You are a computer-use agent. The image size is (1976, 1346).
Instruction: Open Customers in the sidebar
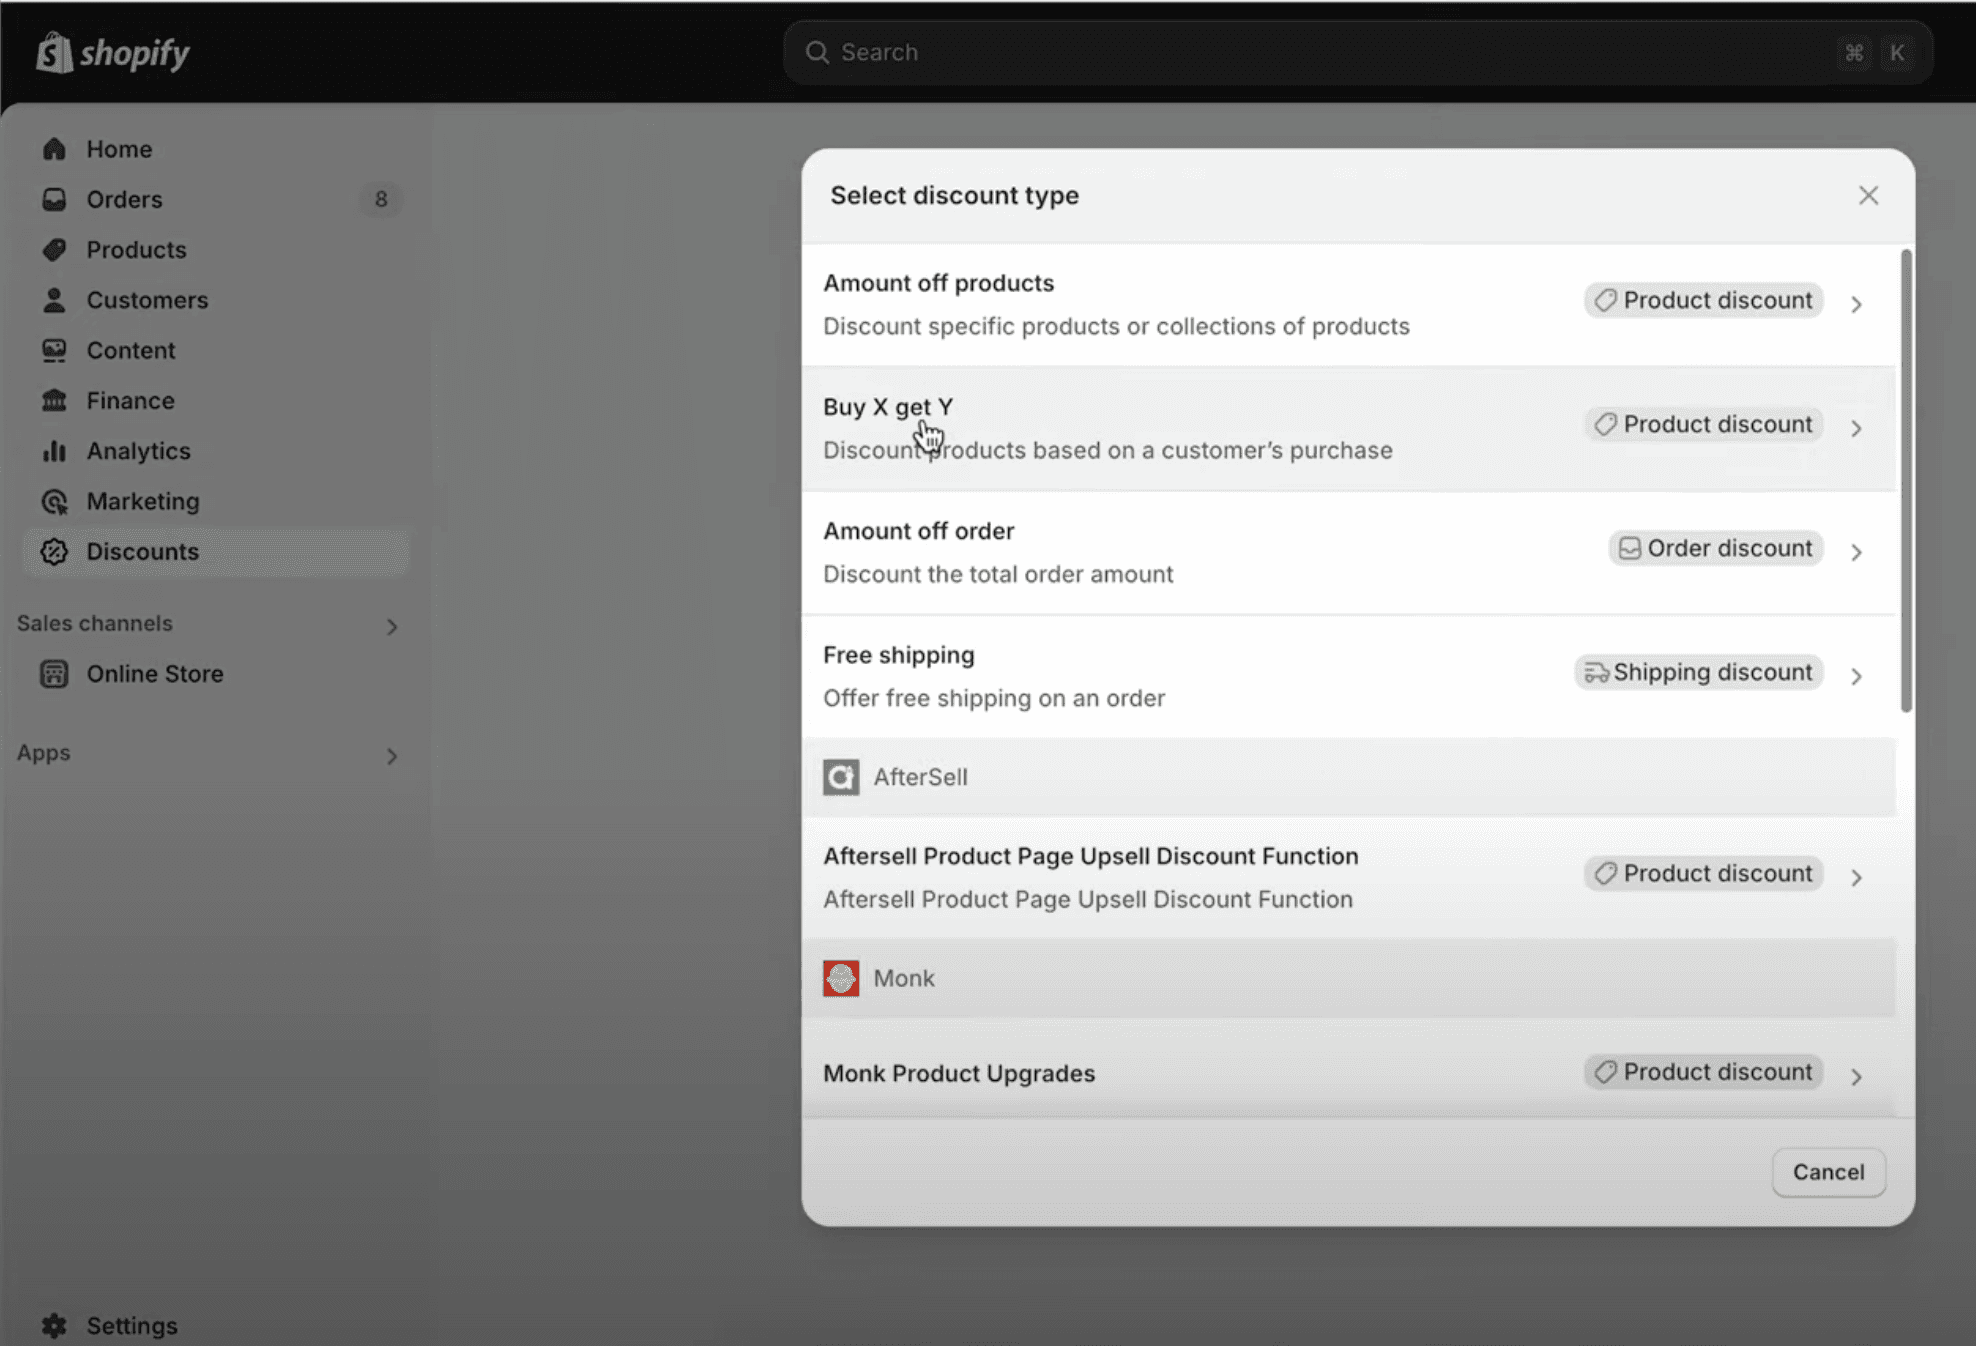click(216, 300)
